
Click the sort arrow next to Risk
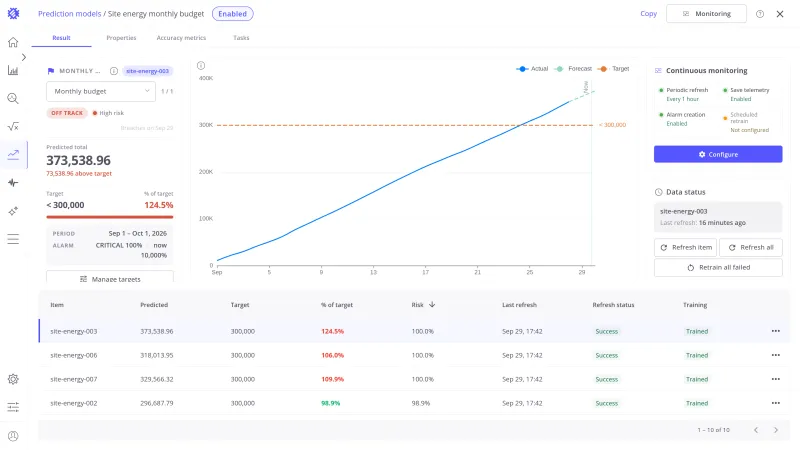click(432, 305)
